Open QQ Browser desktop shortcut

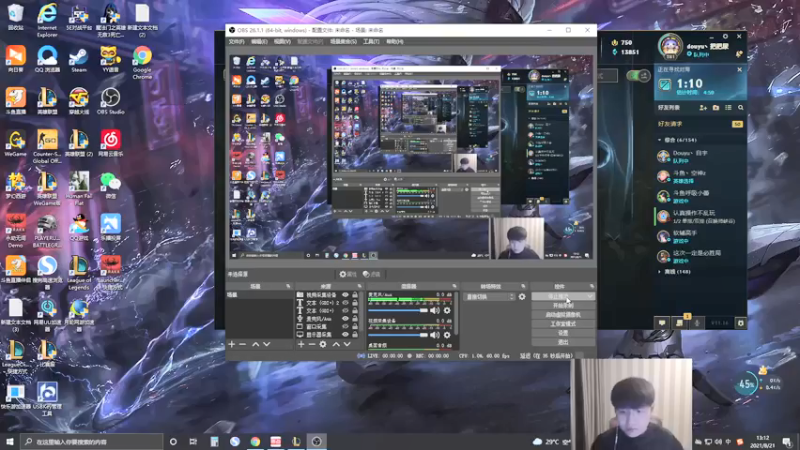pos(47,59)
